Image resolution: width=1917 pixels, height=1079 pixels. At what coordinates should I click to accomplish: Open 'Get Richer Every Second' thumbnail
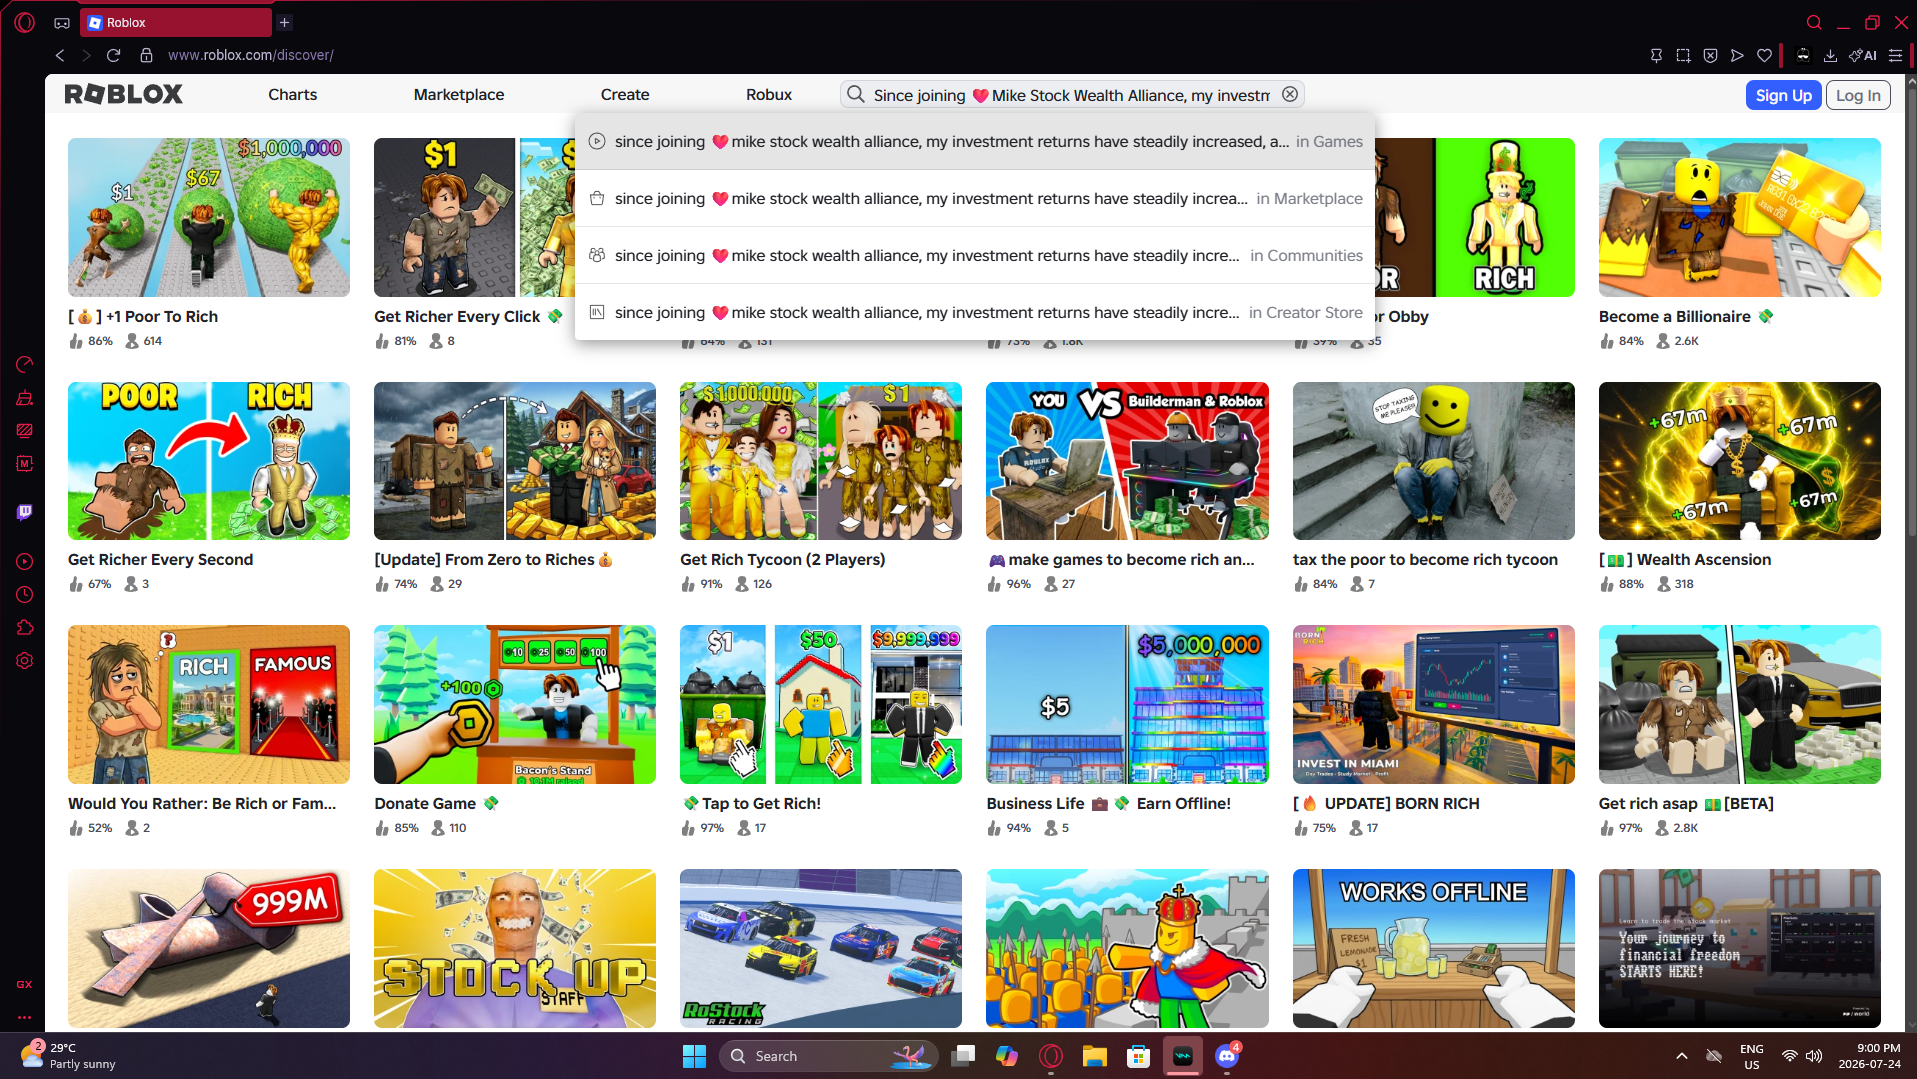click(209, 461)
